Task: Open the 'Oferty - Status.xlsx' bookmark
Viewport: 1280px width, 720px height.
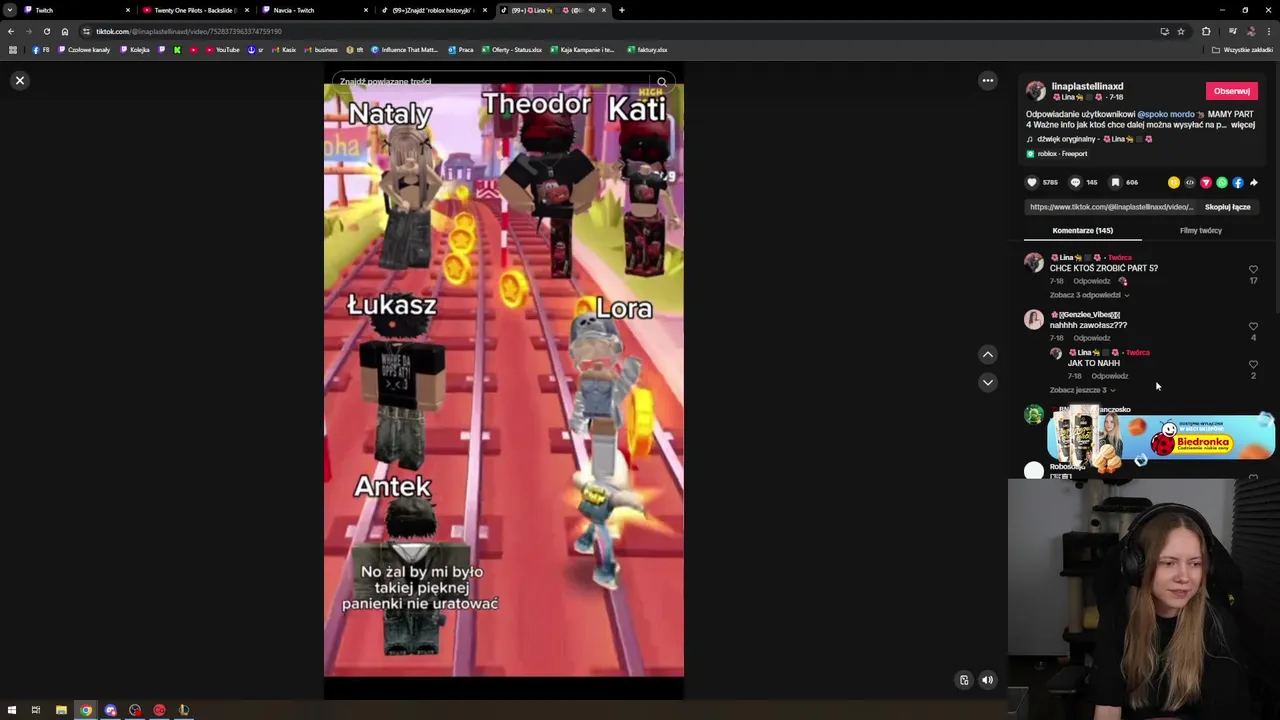Action: click(511, 49)
